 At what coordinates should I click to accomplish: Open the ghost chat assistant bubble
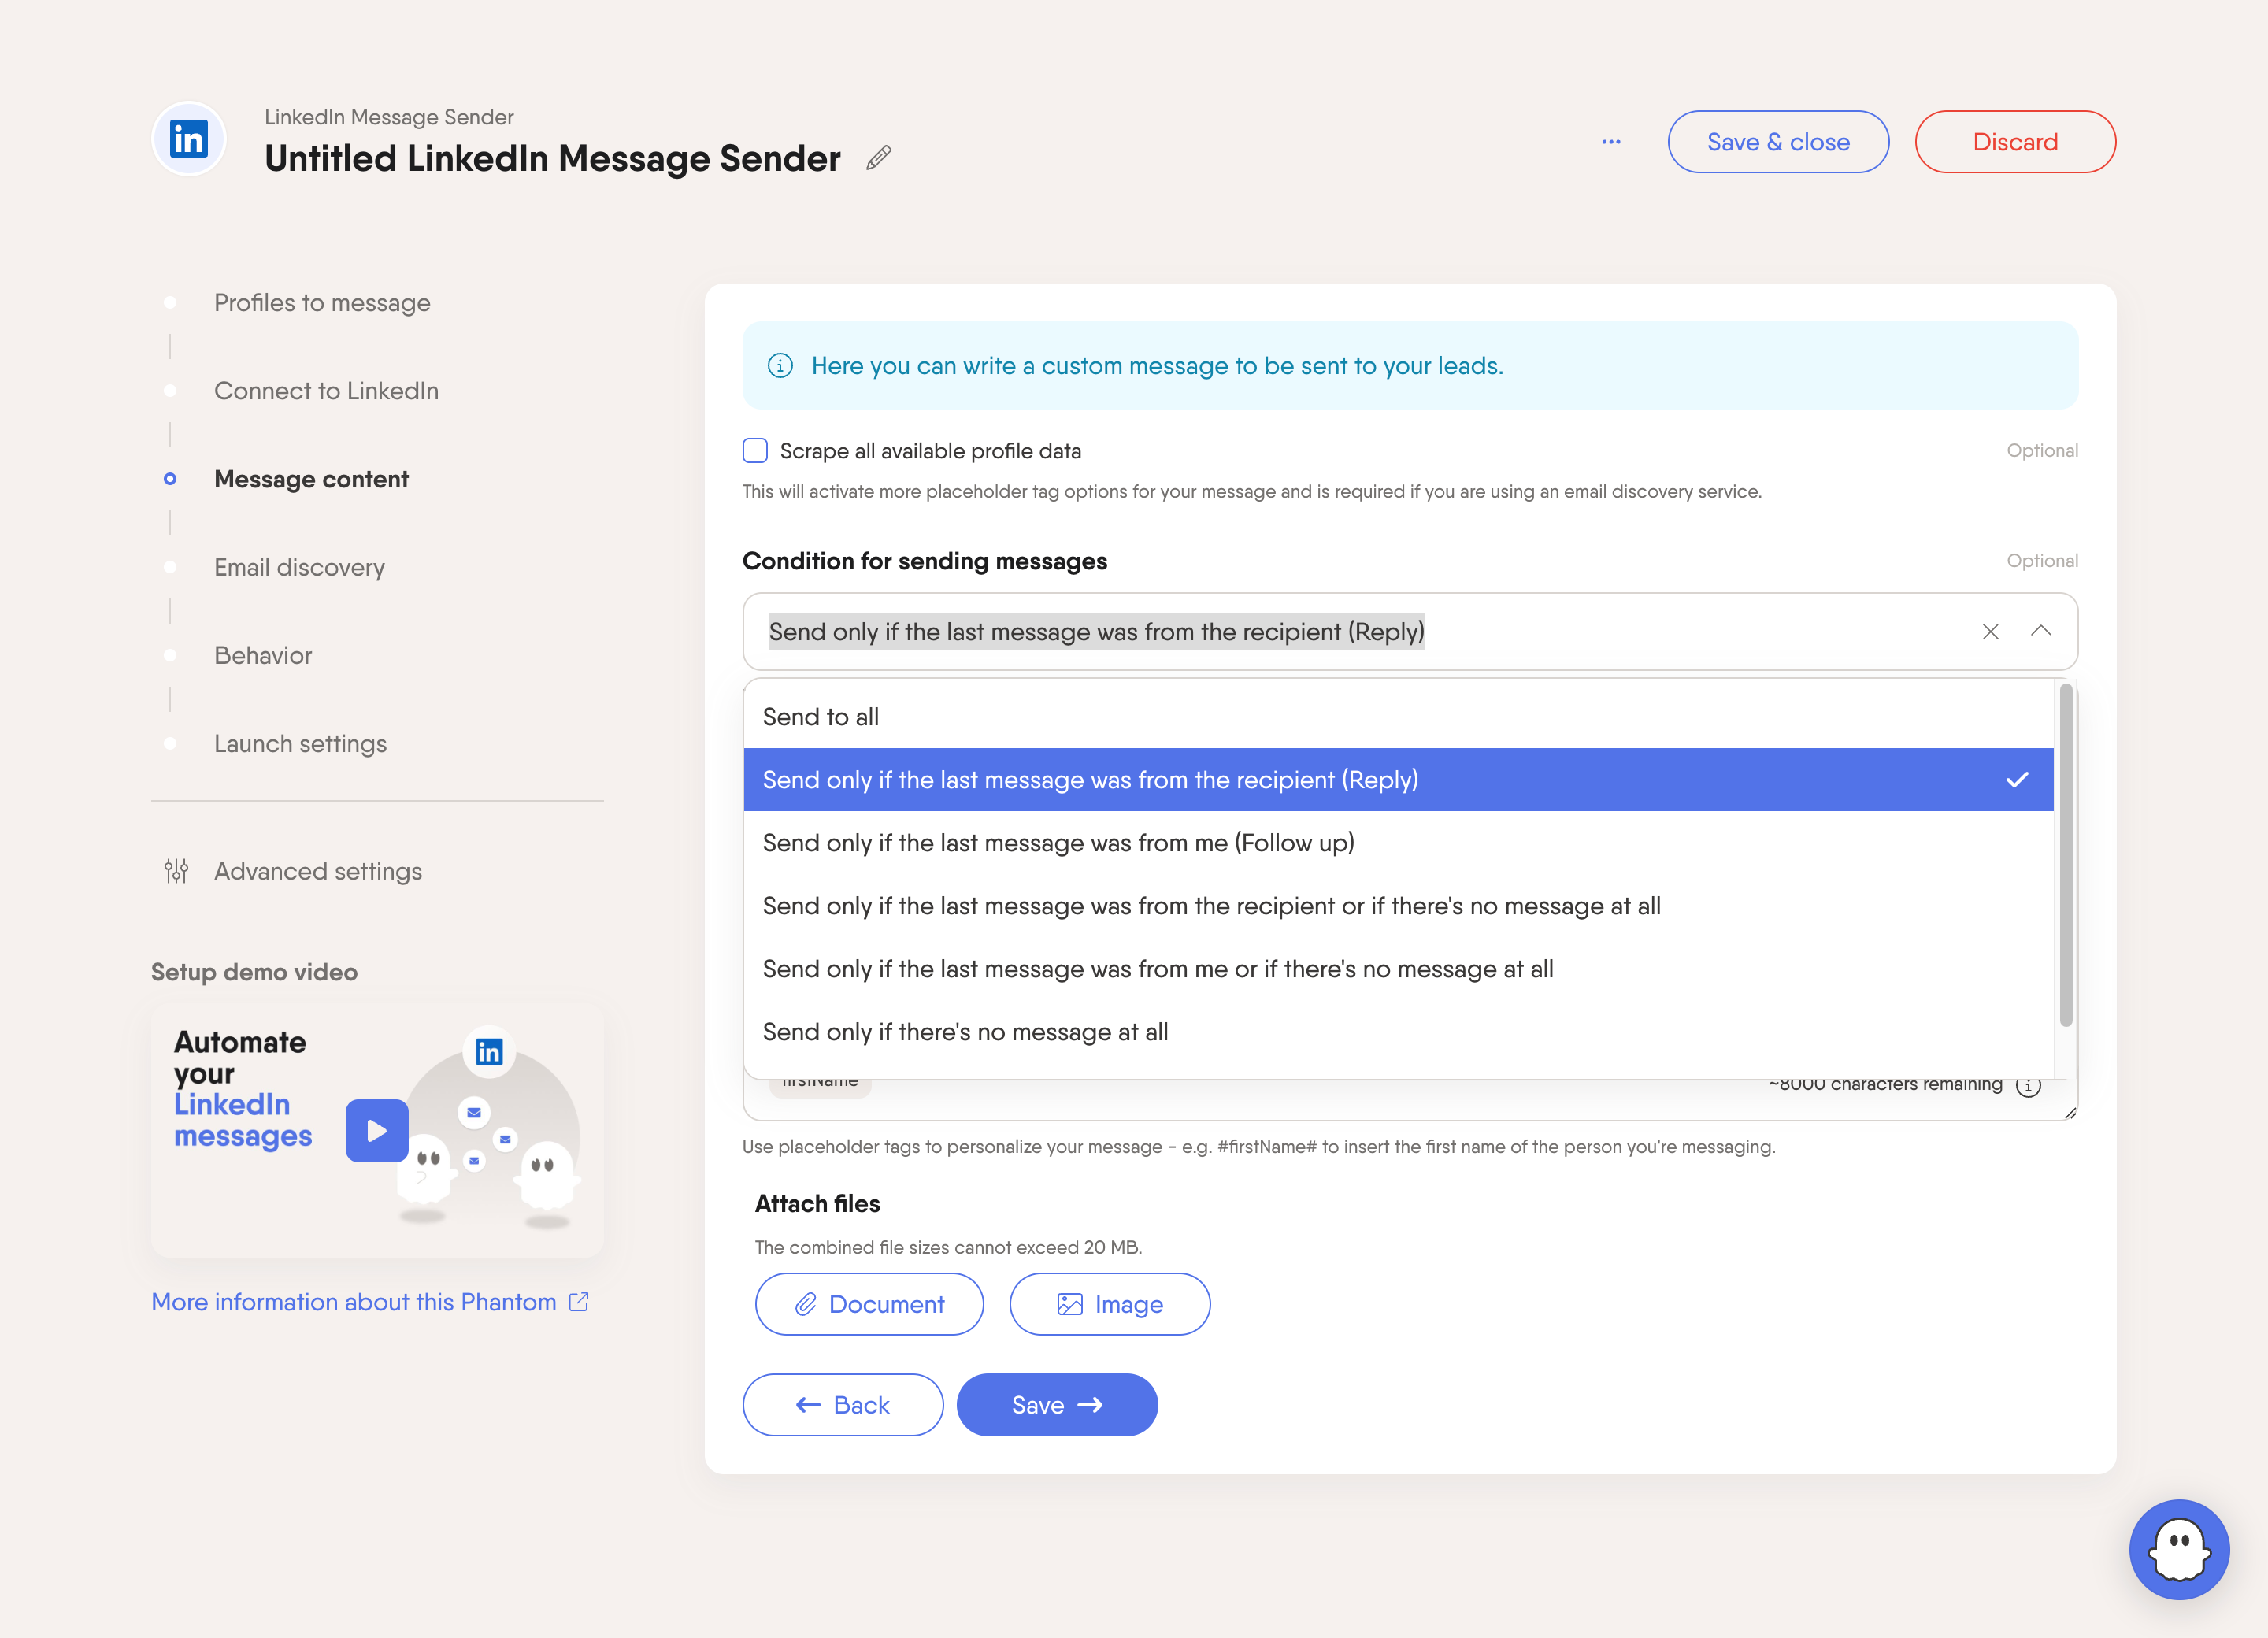2178,1548
